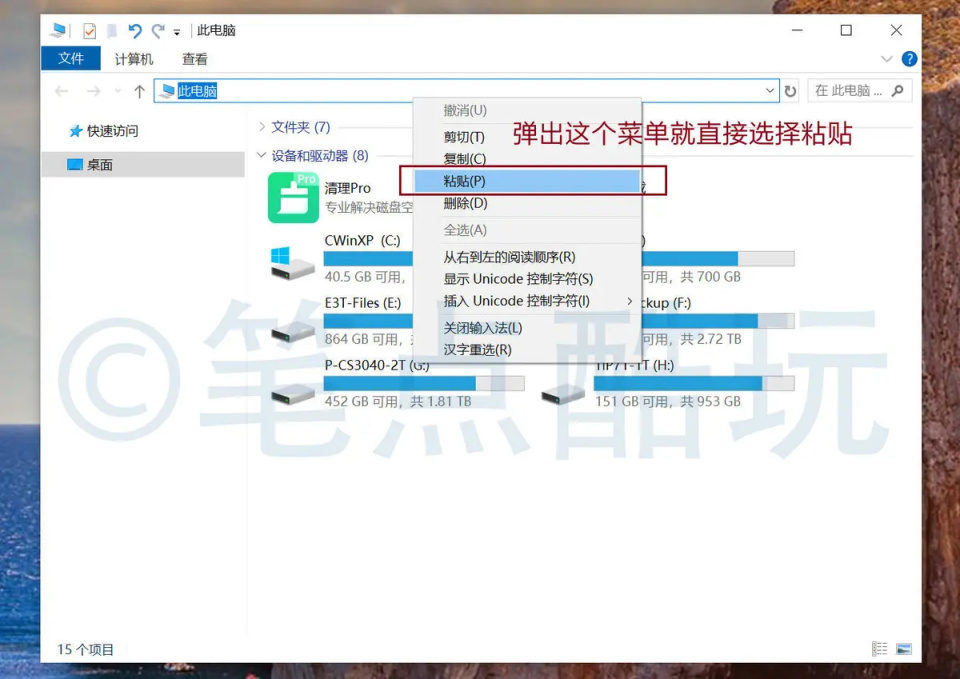Click the CWinXP (C:) drive name
This screenshot has height=679, width=960.
point(362,241)
